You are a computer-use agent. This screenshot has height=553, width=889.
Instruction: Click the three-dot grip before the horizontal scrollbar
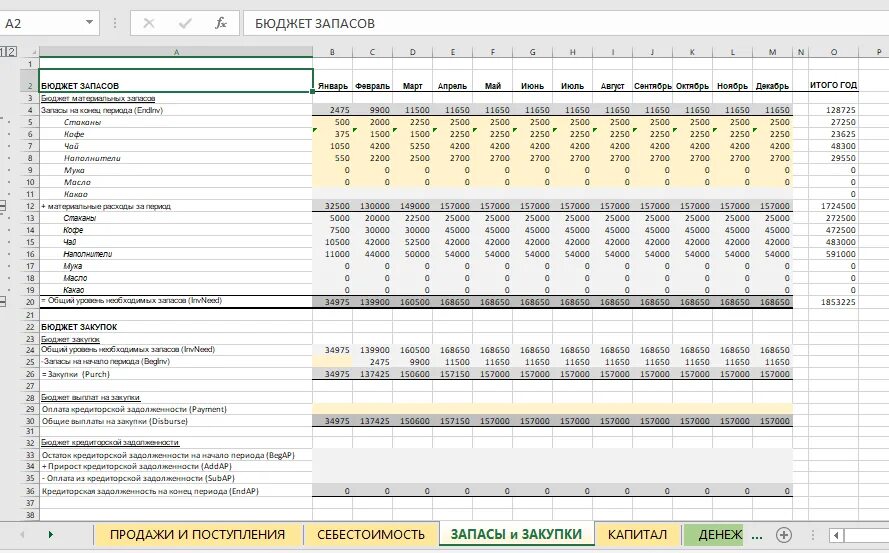812,535
